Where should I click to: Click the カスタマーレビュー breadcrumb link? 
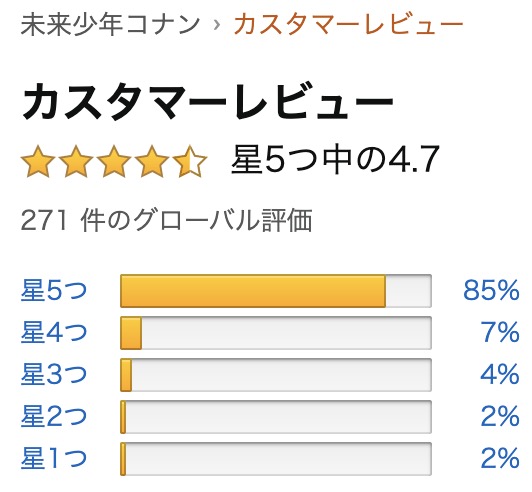[348, 24]
